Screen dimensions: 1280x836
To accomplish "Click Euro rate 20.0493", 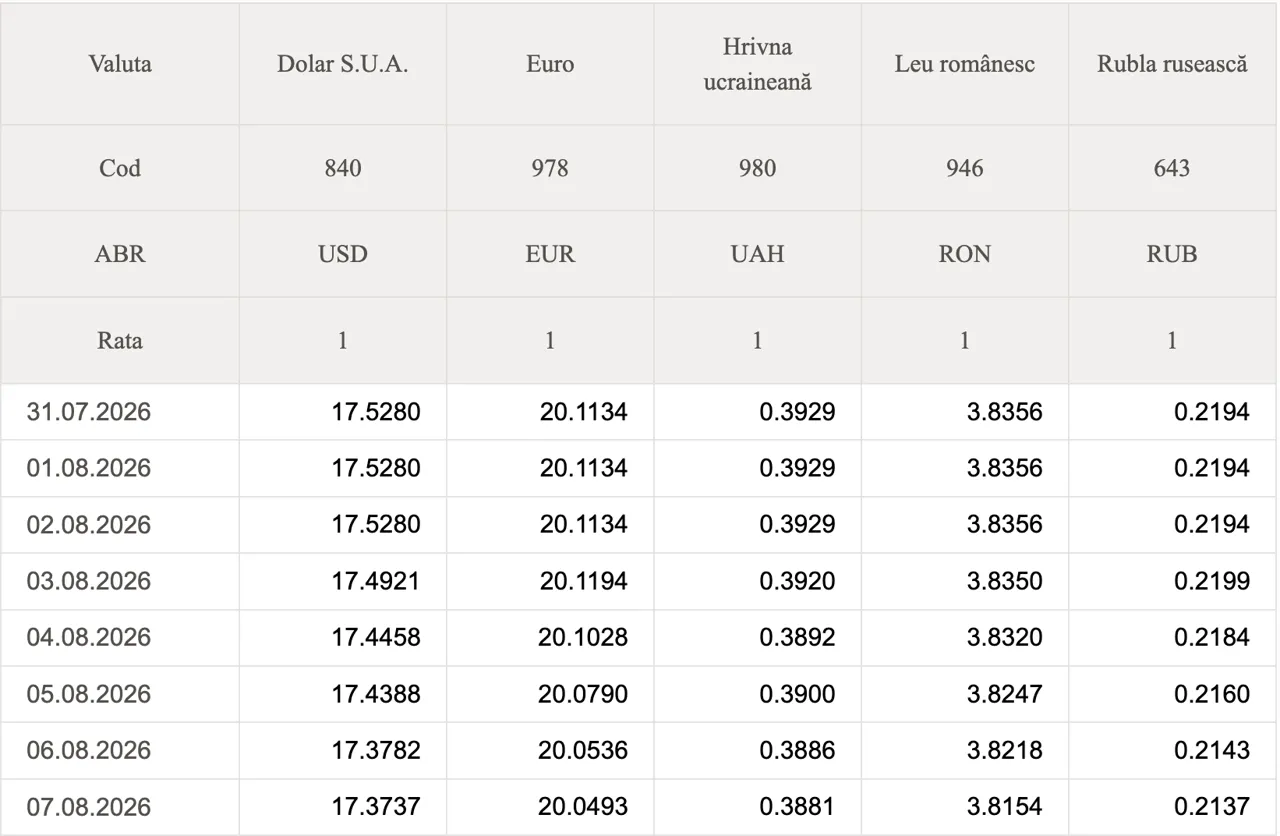I will (x=583, y=806).
